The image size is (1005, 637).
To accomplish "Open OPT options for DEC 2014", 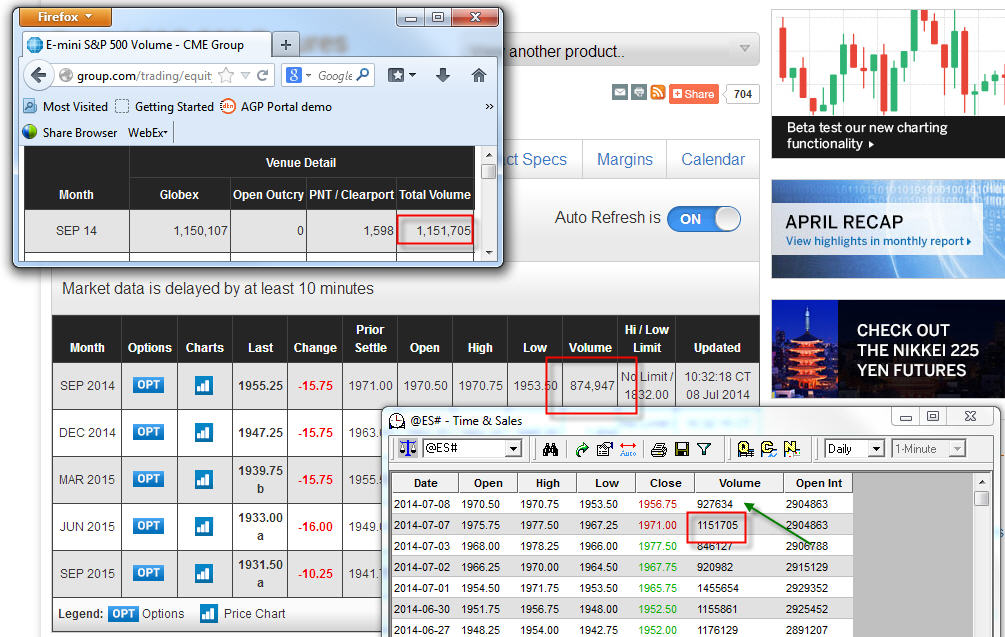I will tap(149, 432).
